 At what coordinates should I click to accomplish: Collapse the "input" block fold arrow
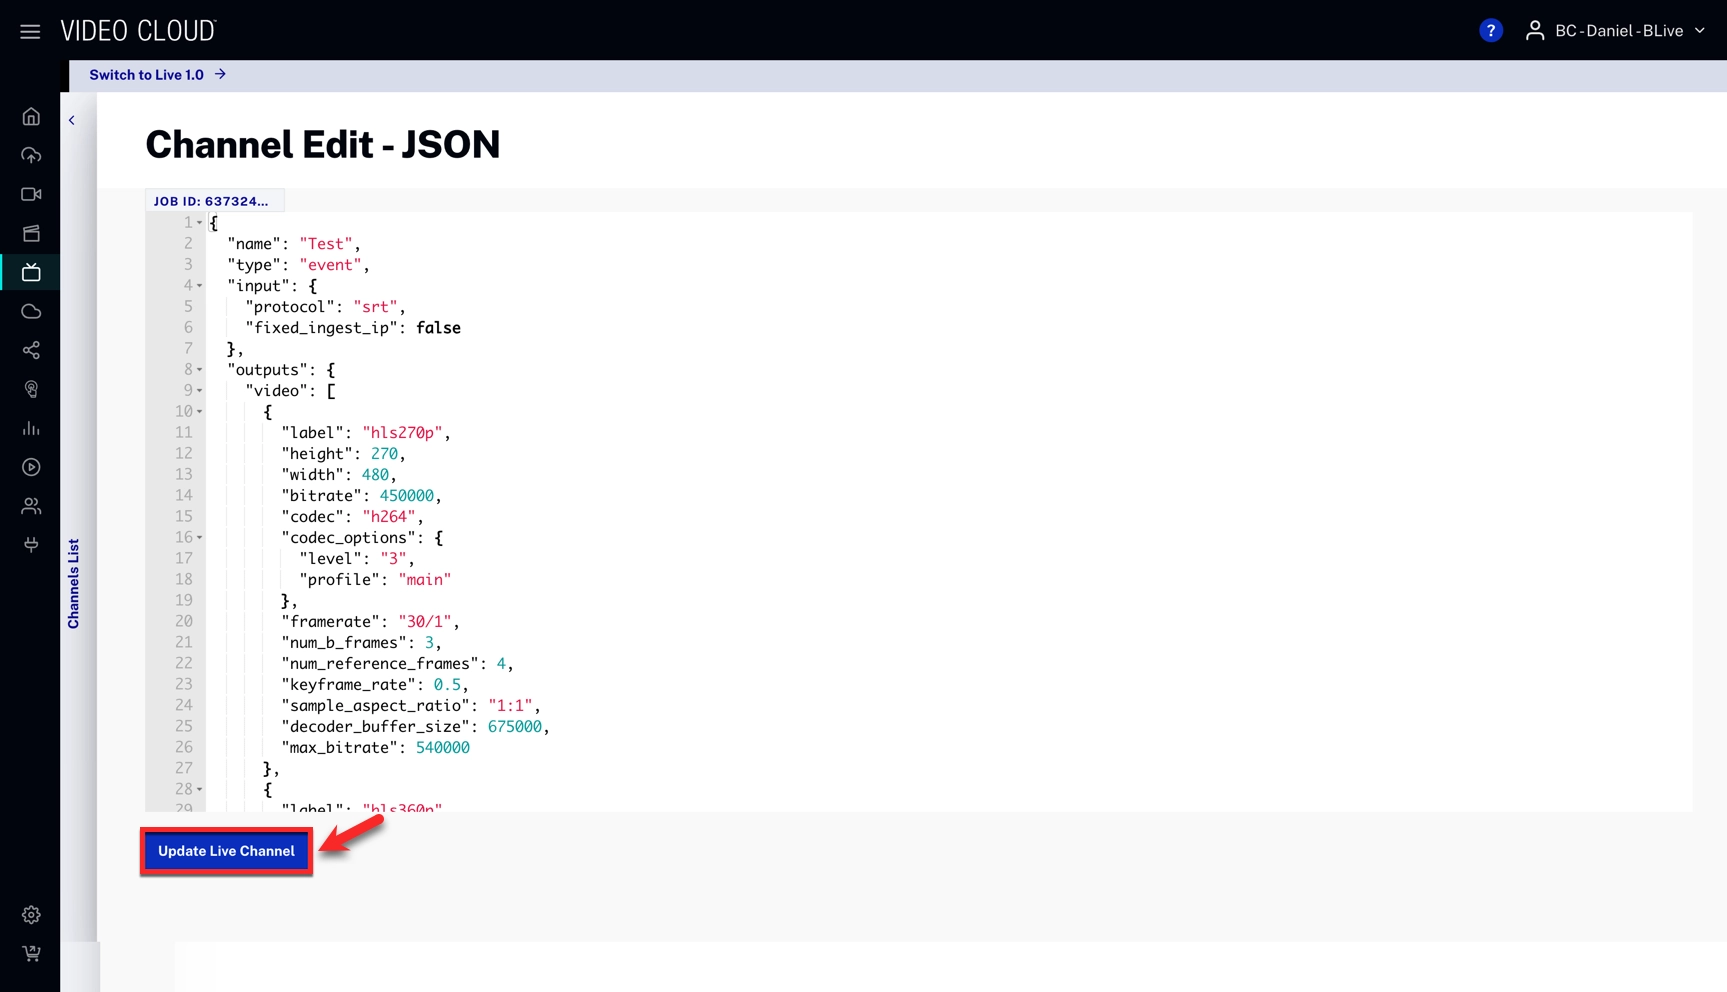(x=200, y=286)
